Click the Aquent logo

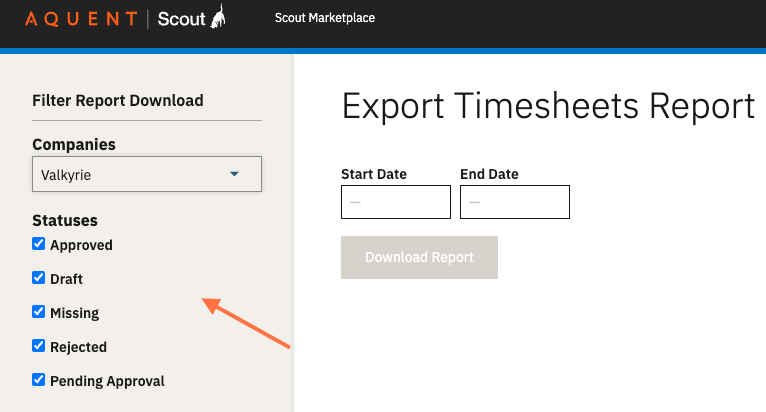pyautogui.click(x=82, y=19)
